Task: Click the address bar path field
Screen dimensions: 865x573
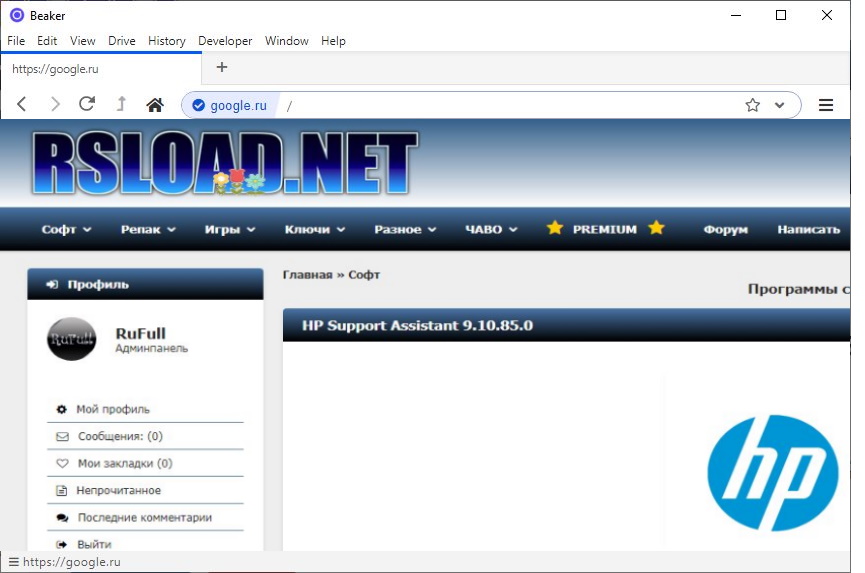Action: click(x=508, y=105)
